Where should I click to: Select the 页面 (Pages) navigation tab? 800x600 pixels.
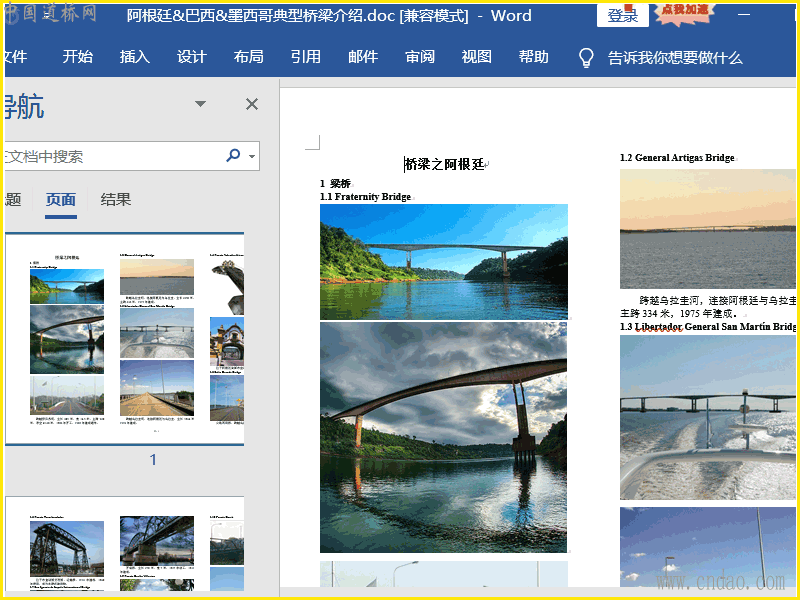(x=61, y=199)
